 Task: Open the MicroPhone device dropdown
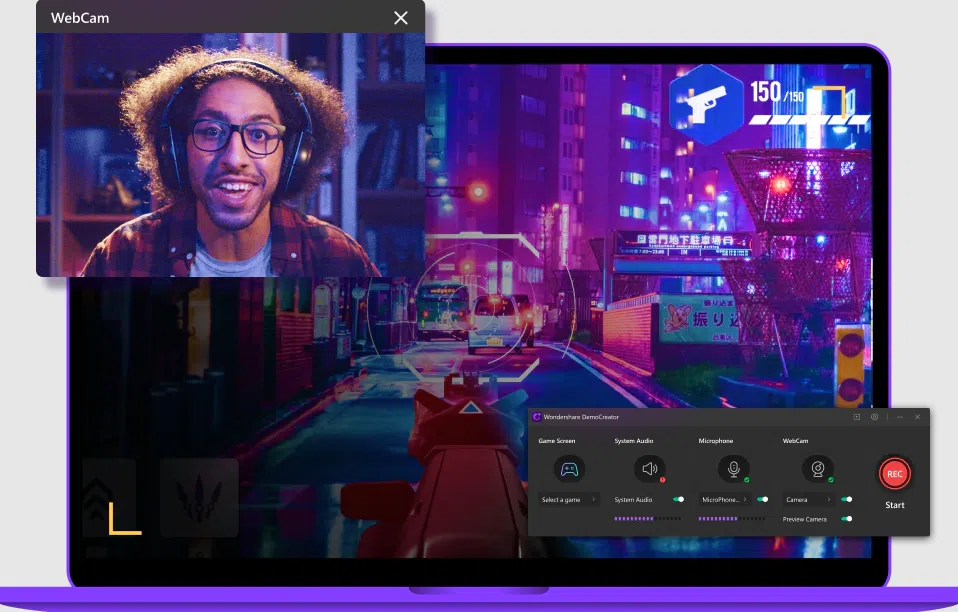coord(725,499)
